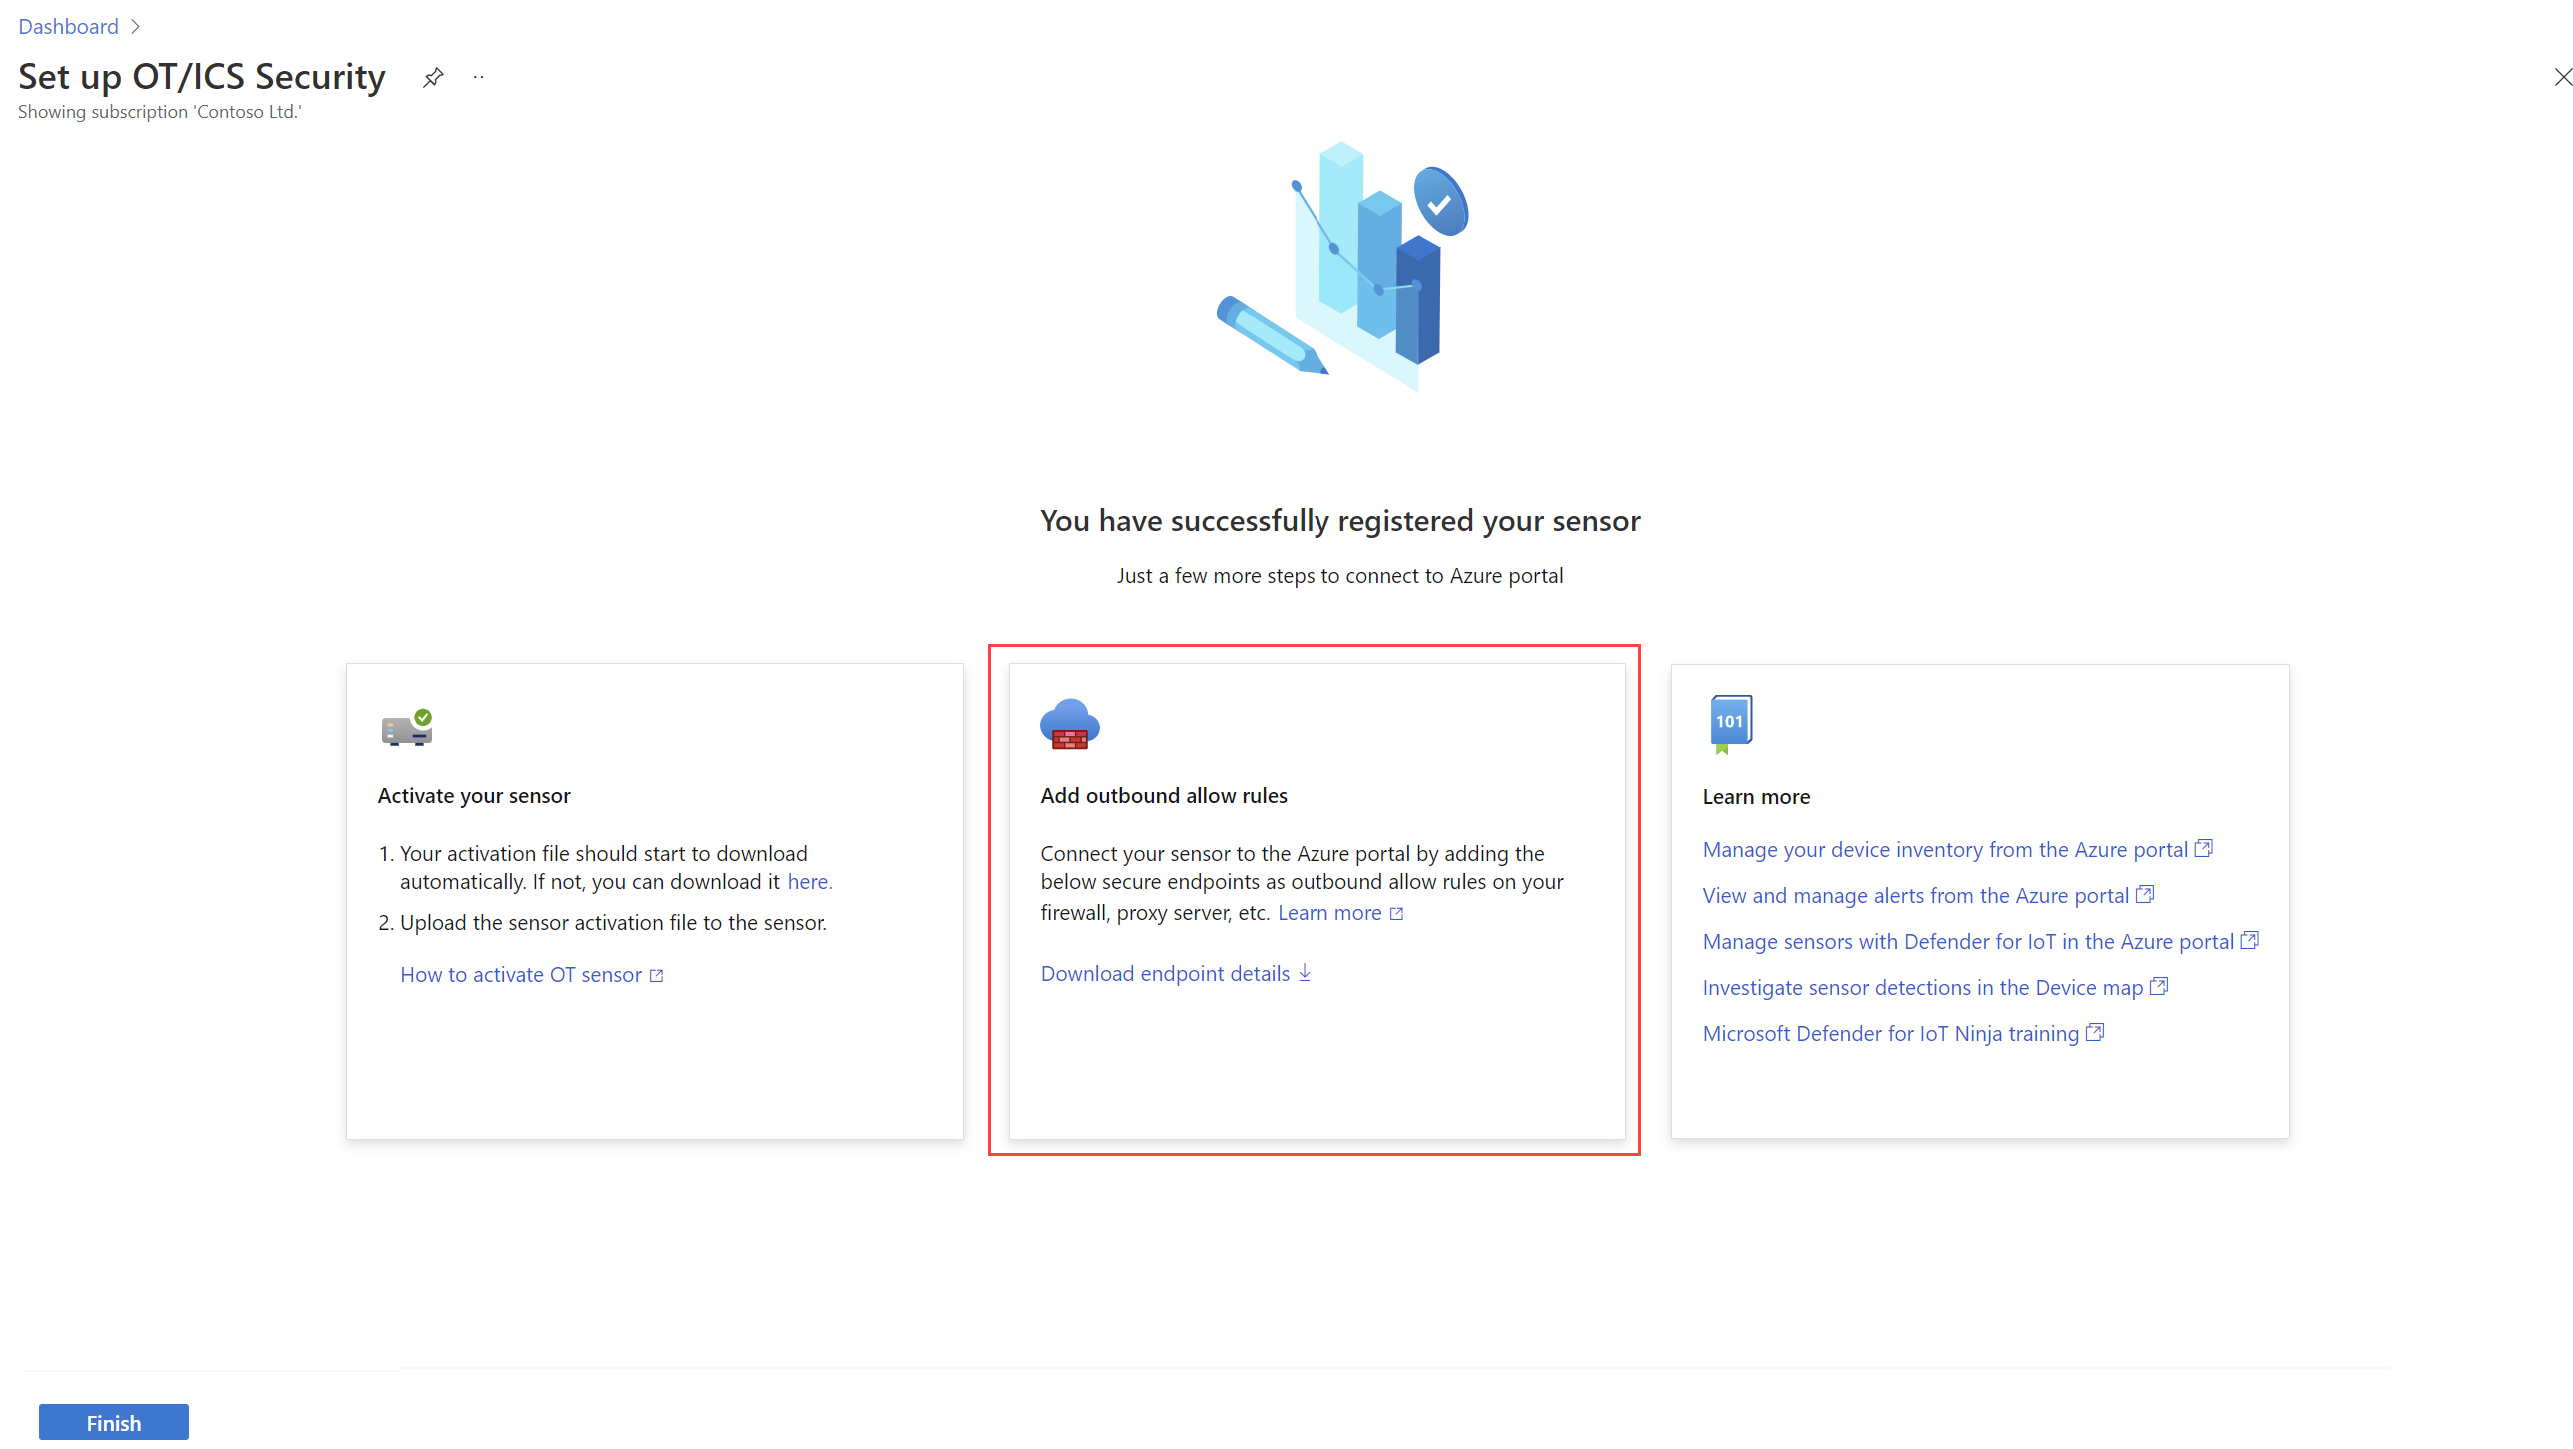
Task: Click the Learn More book/101 icon
Action: pos(1730,724)
